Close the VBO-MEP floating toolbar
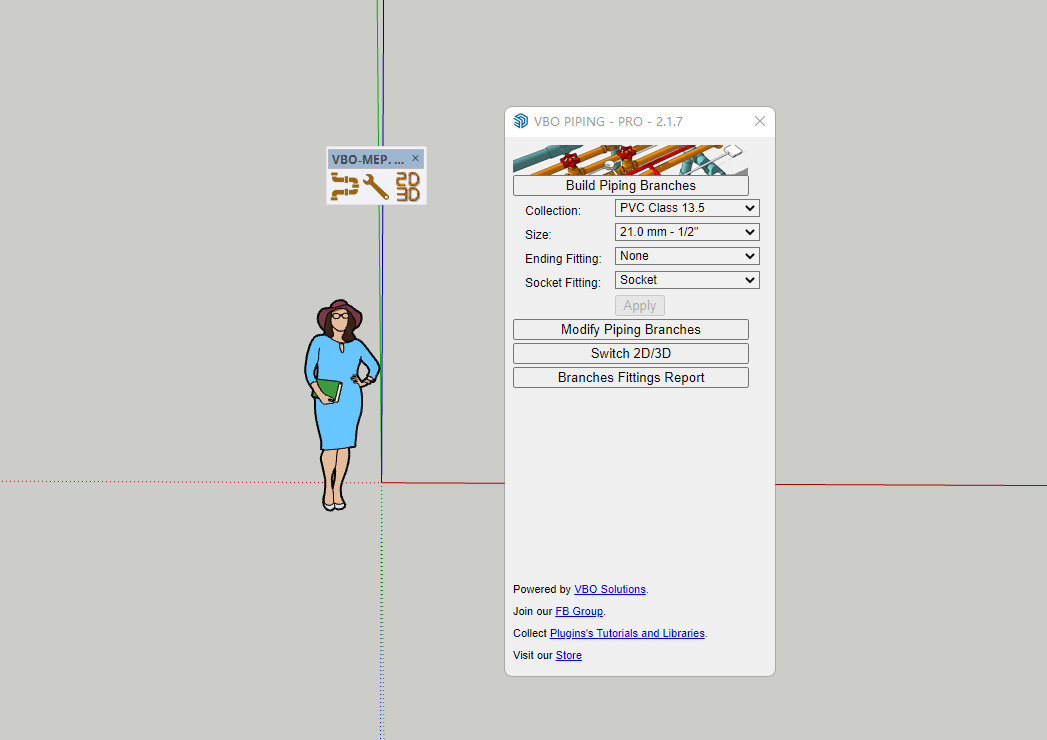Viewport: 1047px width, 740px height. point(416,158)
